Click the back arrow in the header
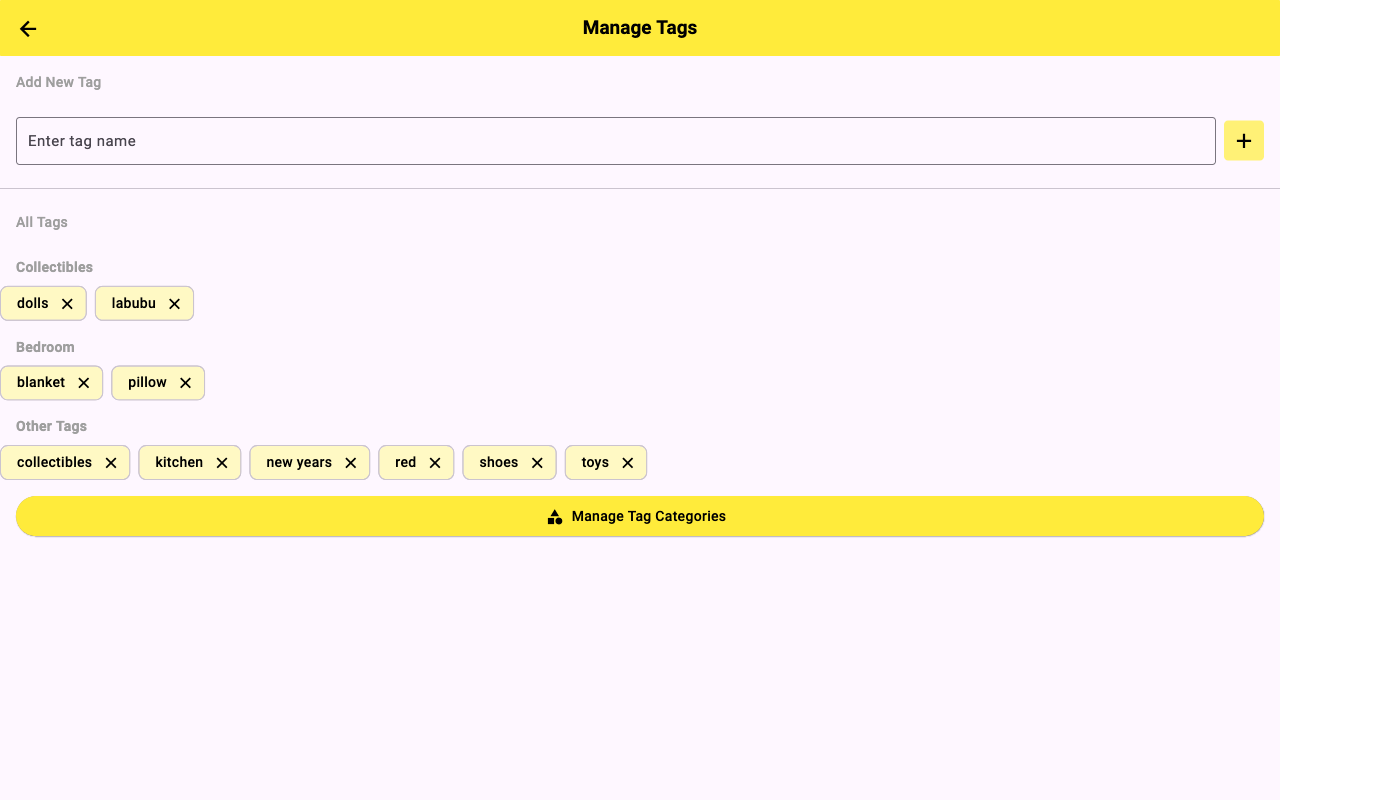This screenshot has width=1374, height=802. (27, 28)
